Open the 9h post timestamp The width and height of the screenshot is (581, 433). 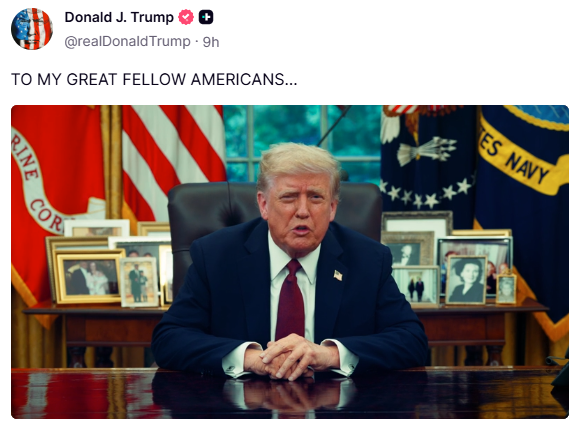point(211,42)
